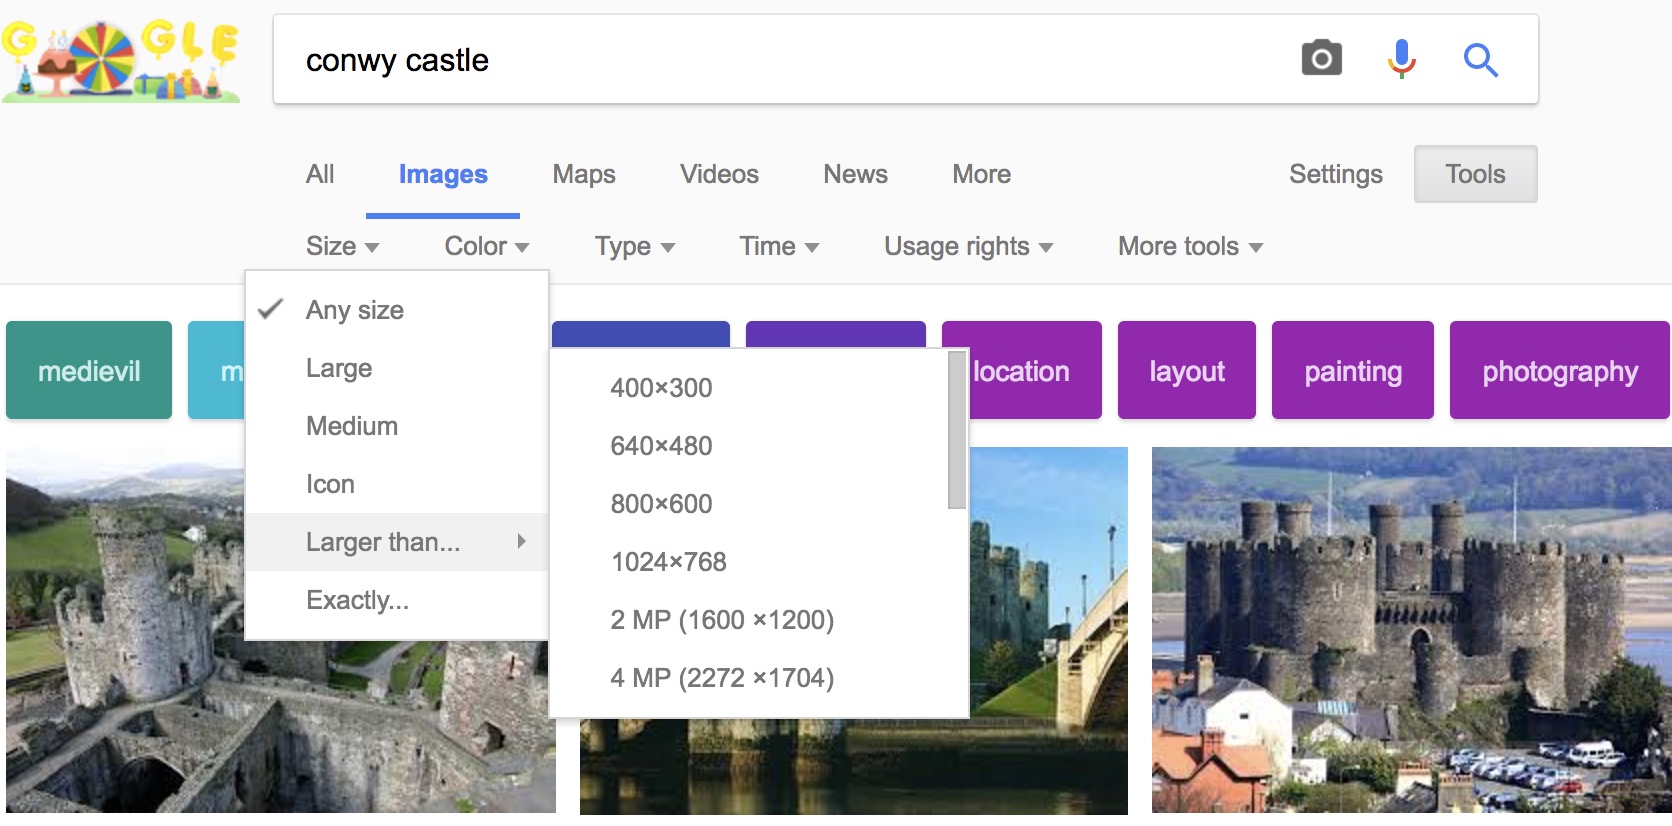Go to the Videos tab
The height and width of the screenshot is (826, 1672).
(719, 174)
